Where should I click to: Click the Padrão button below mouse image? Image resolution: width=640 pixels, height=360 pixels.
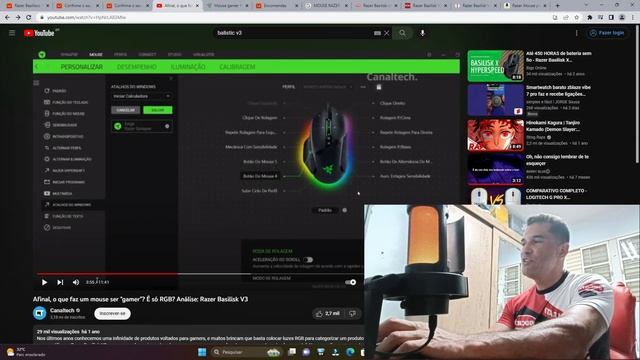(x=325, y=210)
